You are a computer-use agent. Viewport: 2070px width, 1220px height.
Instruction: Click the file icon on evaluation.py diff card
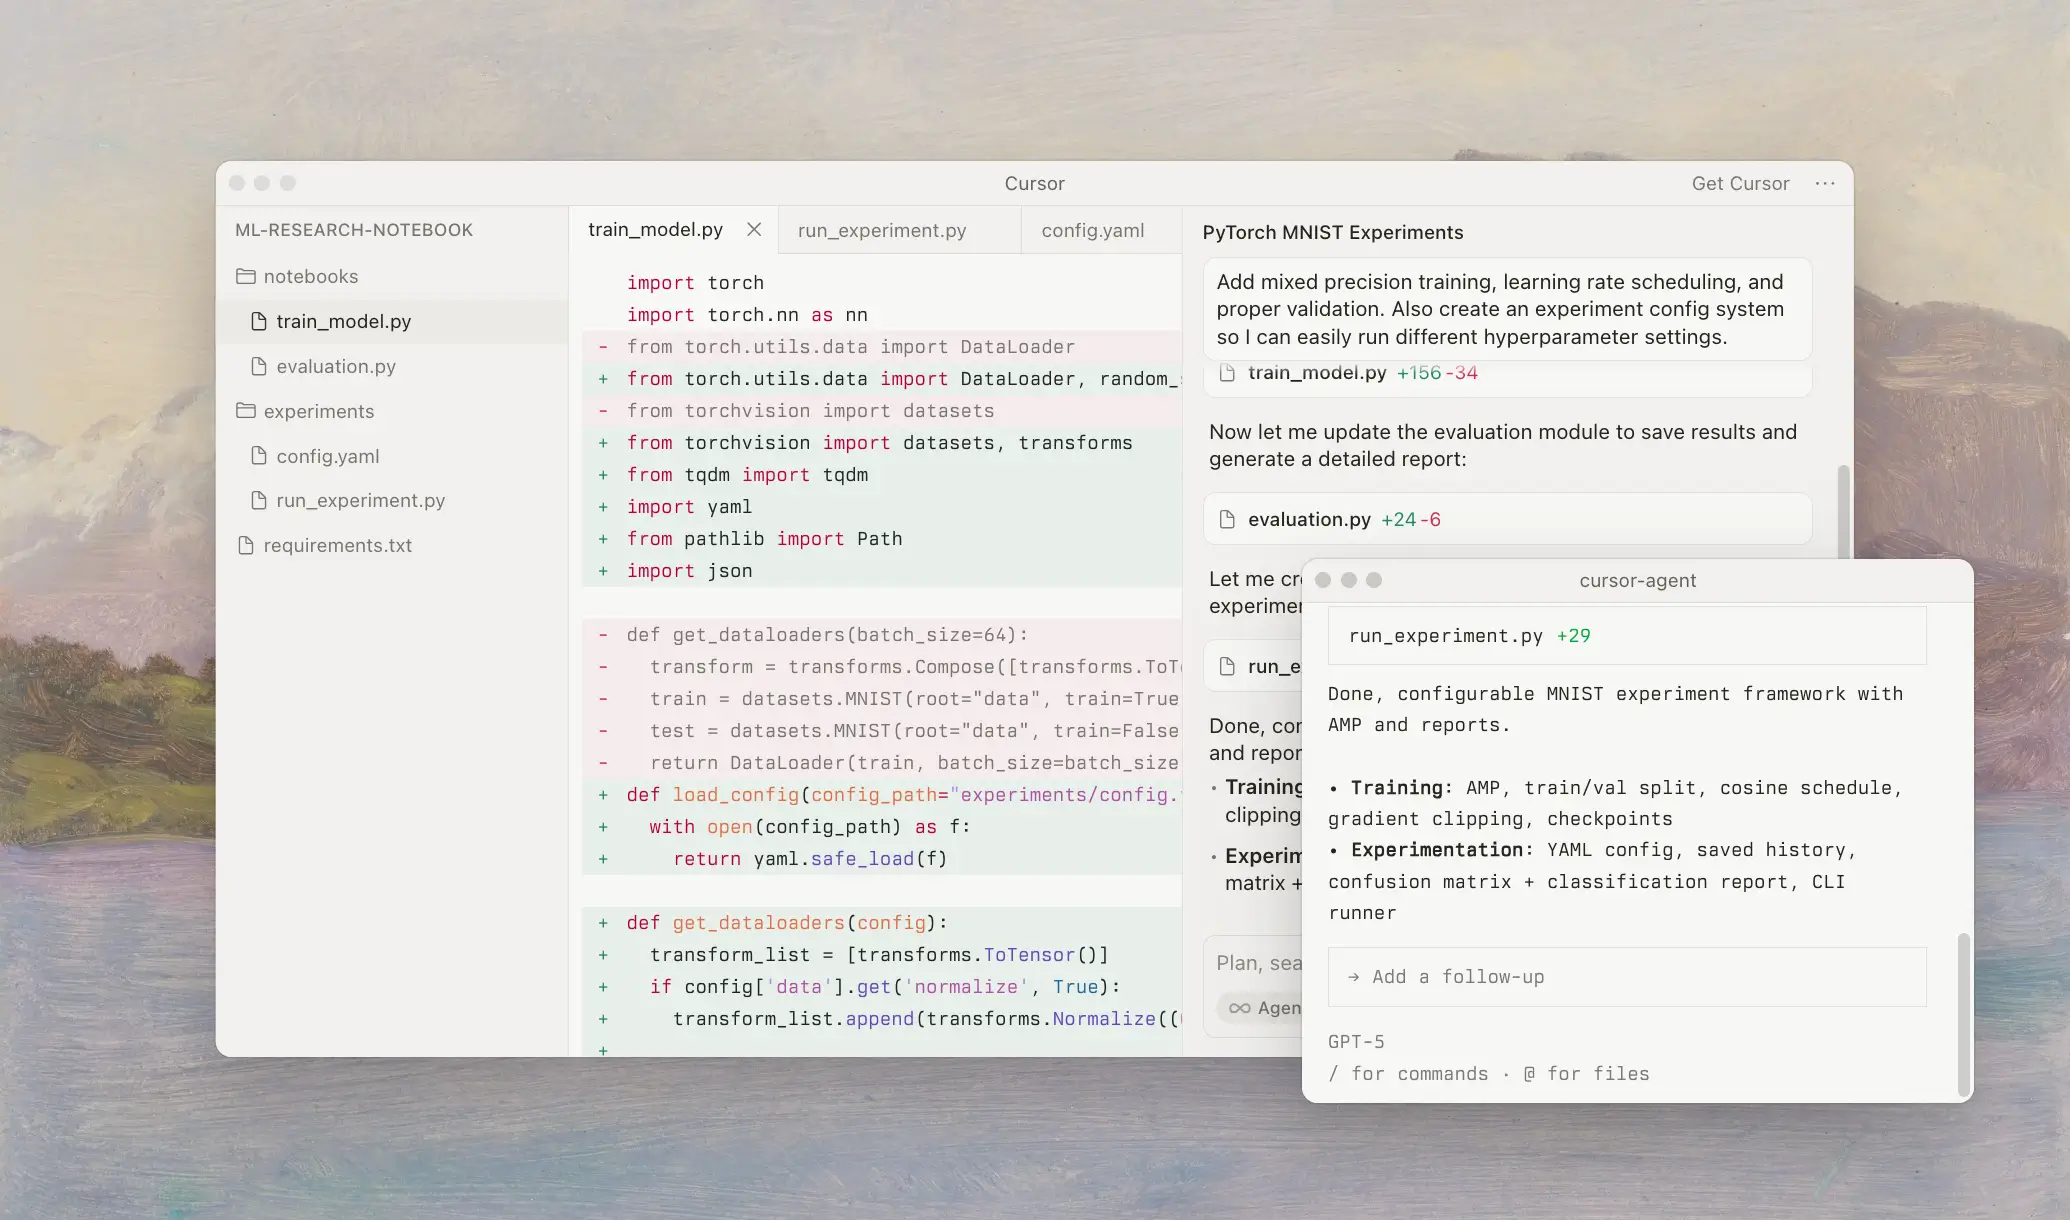click(x=1229, y=519)
